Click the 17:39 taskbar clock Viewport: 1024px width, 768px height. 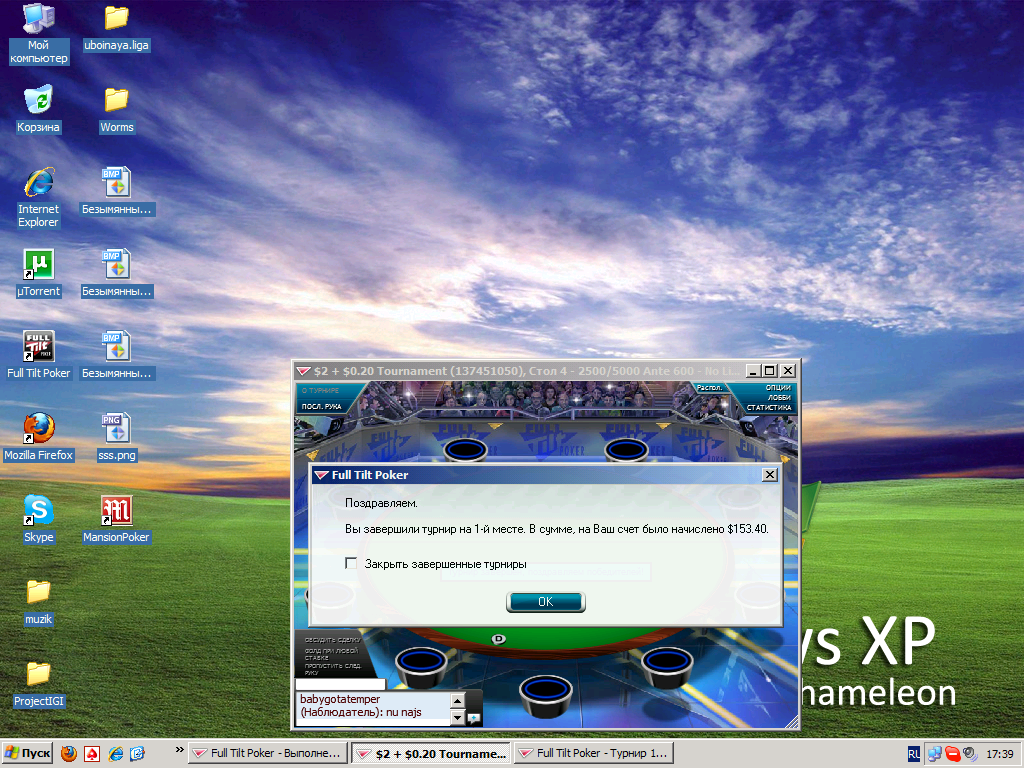999,754
